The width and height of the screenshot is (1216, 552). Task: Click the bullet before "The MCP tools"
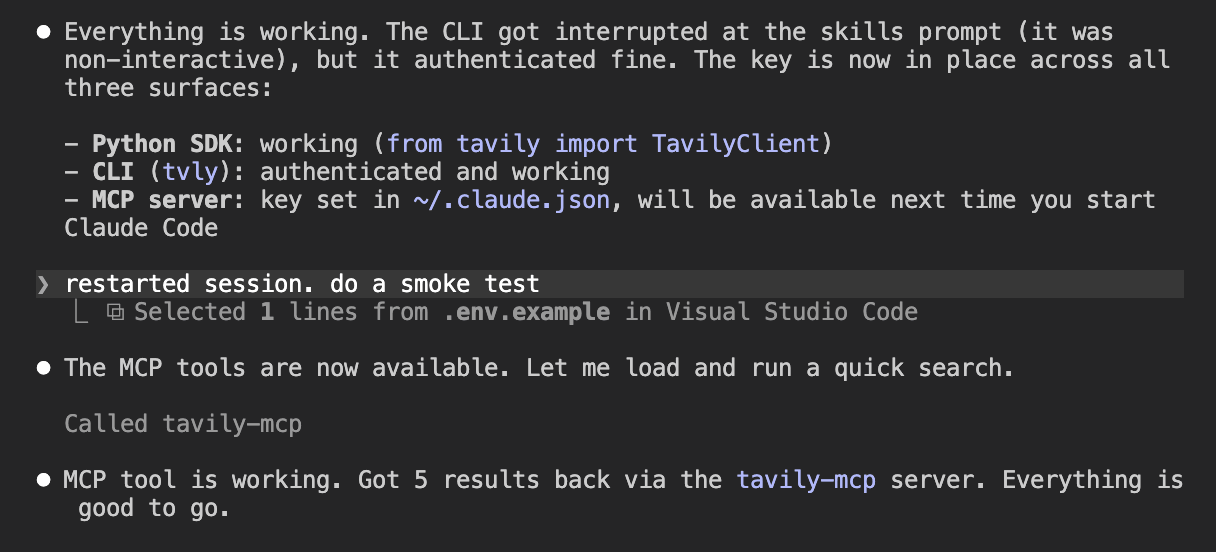coord(43,368)
